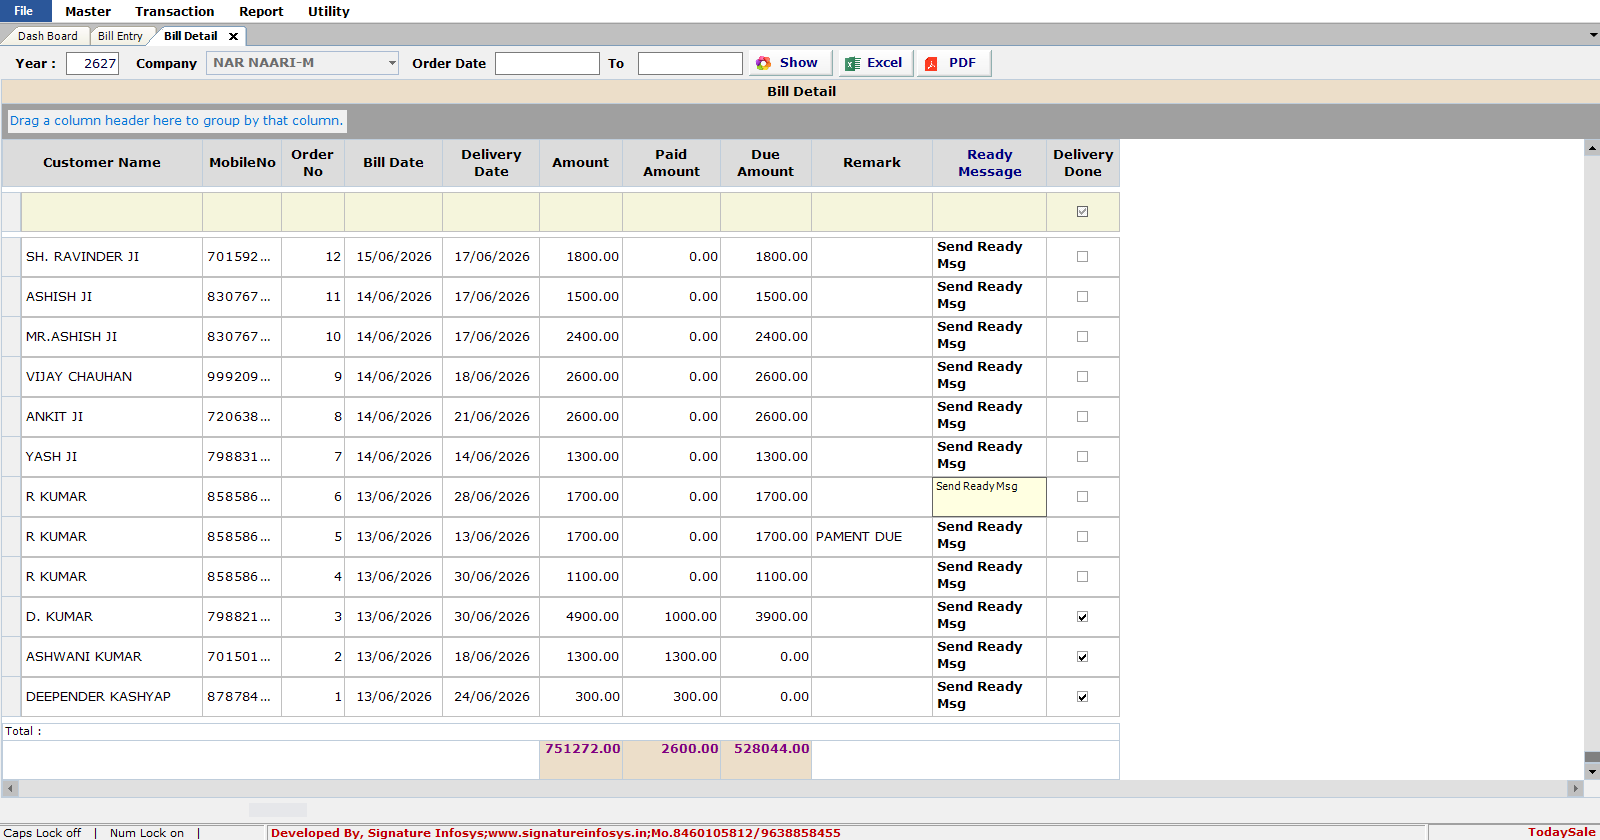Select the MR.ASHISH JI customer row
Image resolution: width=1600 pixels, height=840 pixels.
tap(561, 337)
